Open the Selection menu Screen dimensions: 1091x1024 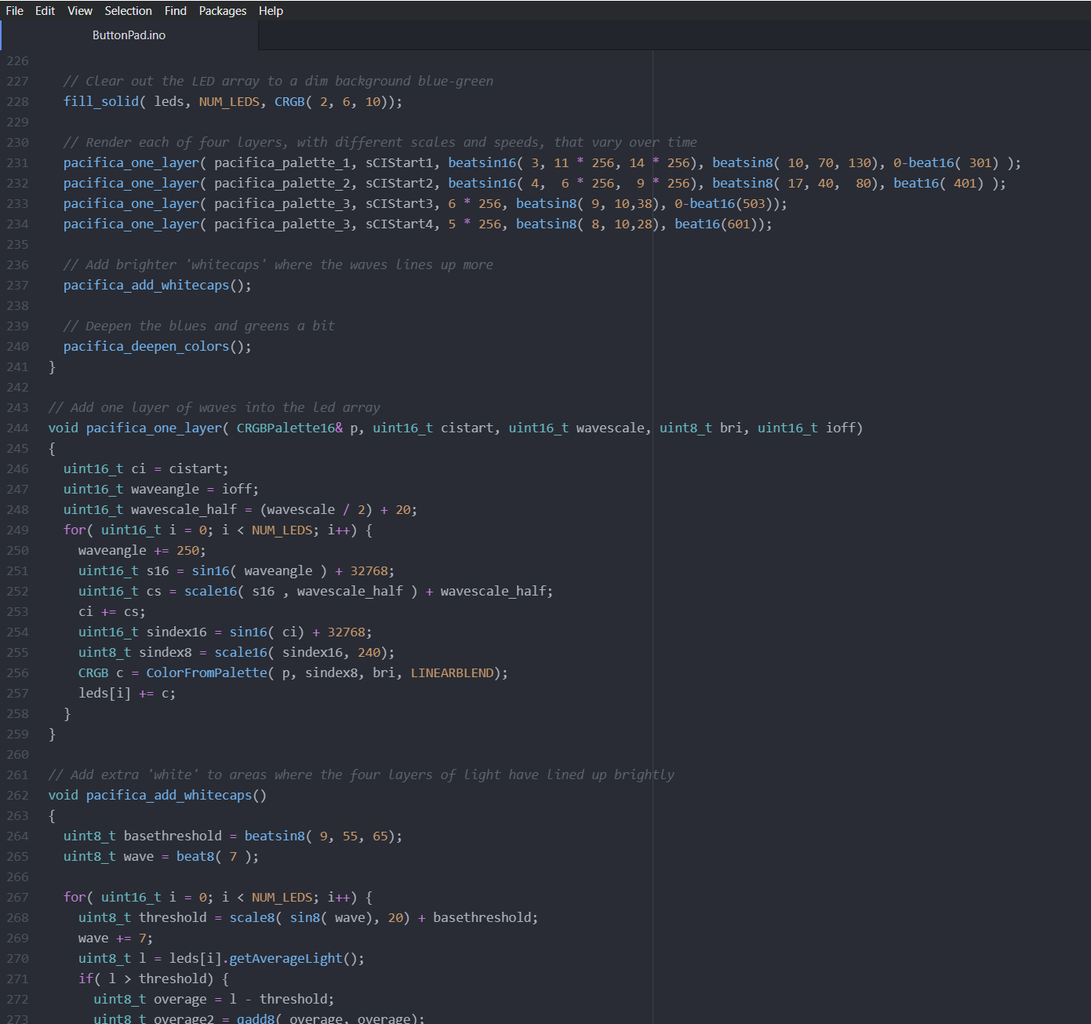(x=128, y=11)
